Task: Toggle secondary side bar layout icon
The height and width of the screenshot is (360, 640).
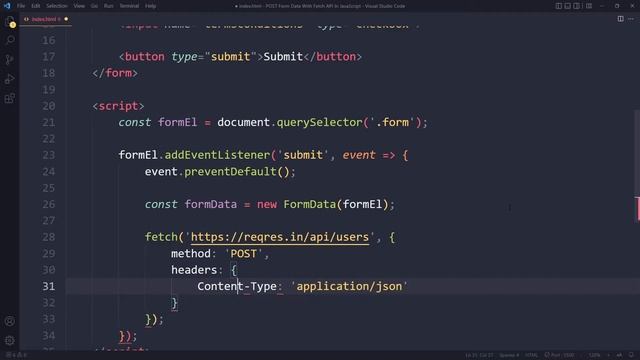Action: (x=576, y=6)
